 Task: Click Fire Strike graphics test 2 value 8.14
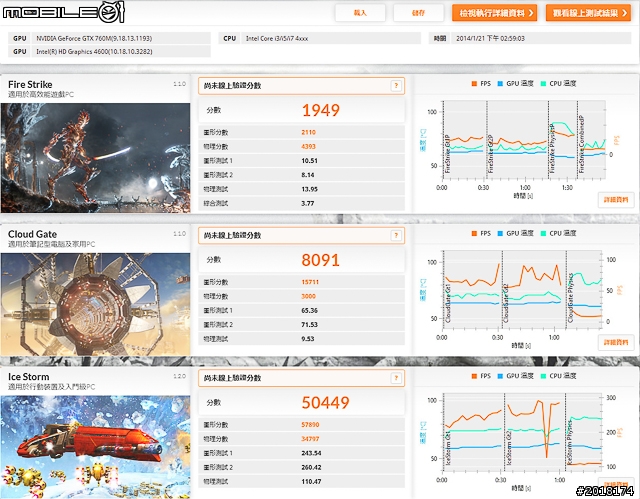308,175
